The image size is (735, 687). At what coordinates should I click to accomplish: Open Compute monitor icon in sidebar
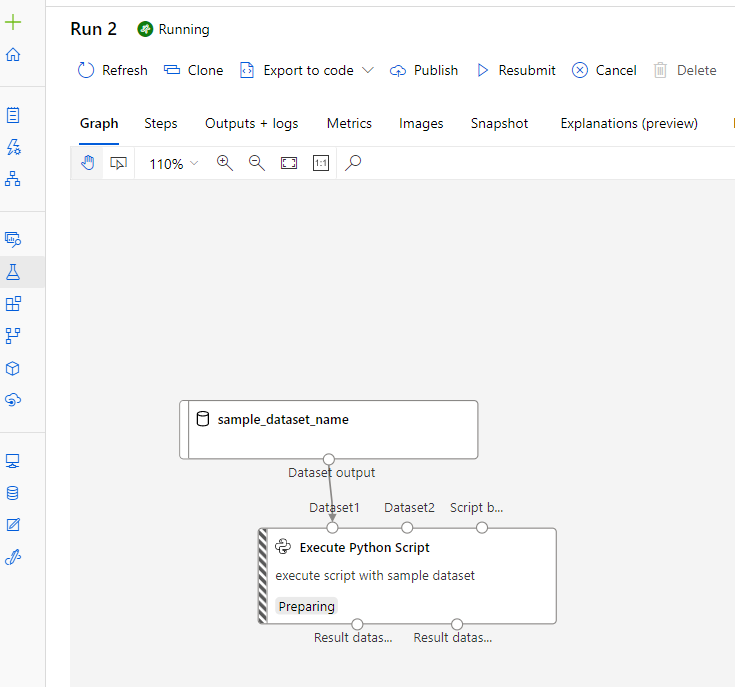coord(13,461)
